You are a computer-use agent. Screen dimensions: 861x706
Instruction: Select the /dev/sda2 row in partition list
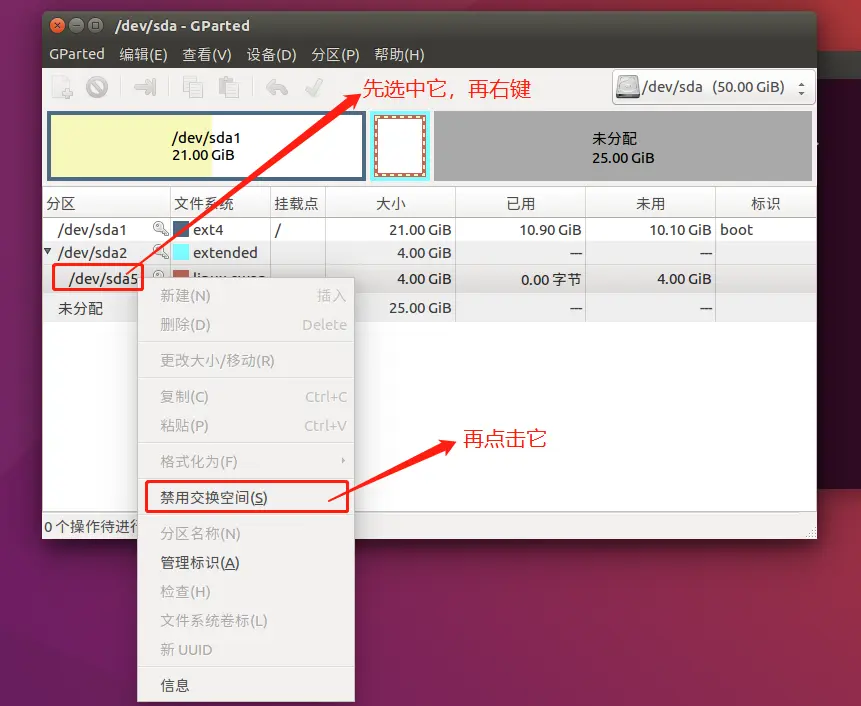429,253
